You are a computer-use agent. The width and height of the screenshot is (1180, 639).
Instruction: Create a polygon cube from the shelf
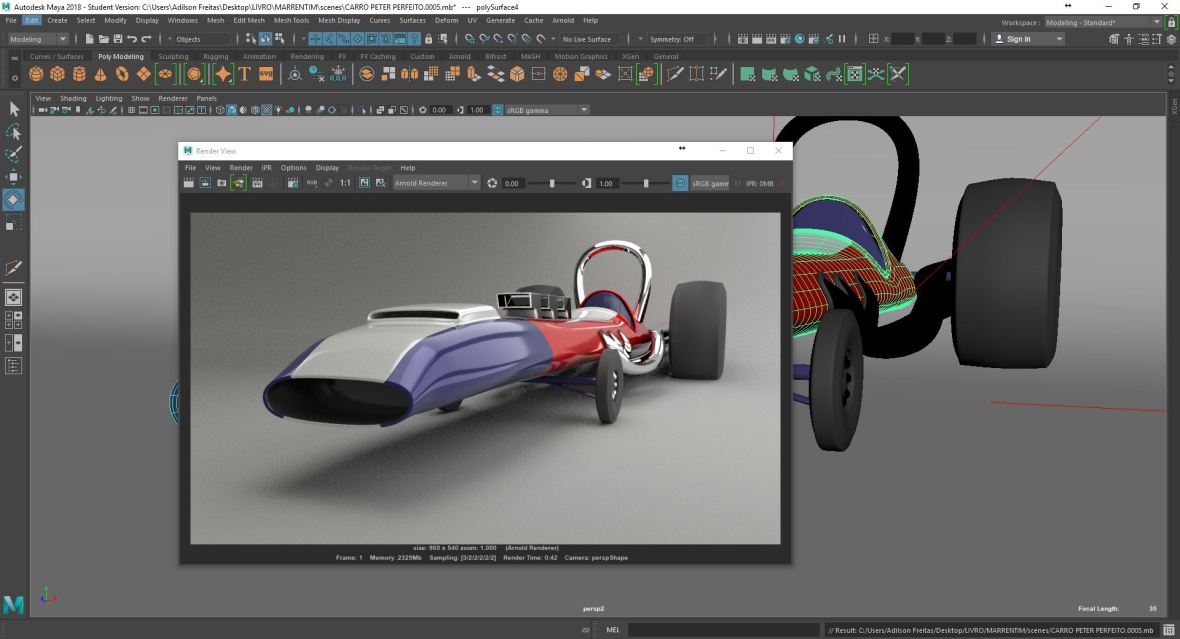point(56,74)
